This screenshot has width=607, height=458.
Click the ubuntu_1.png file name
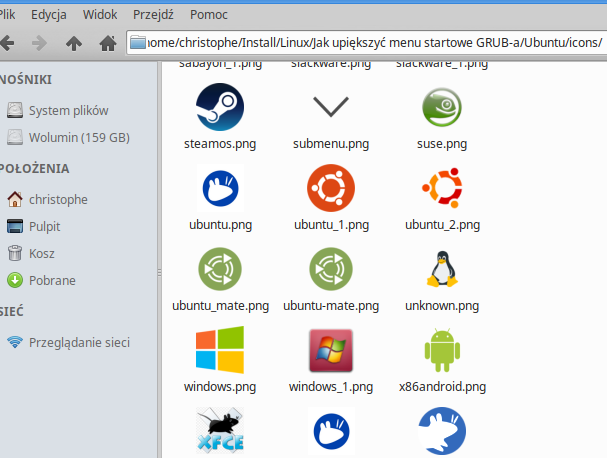[331, 225]
